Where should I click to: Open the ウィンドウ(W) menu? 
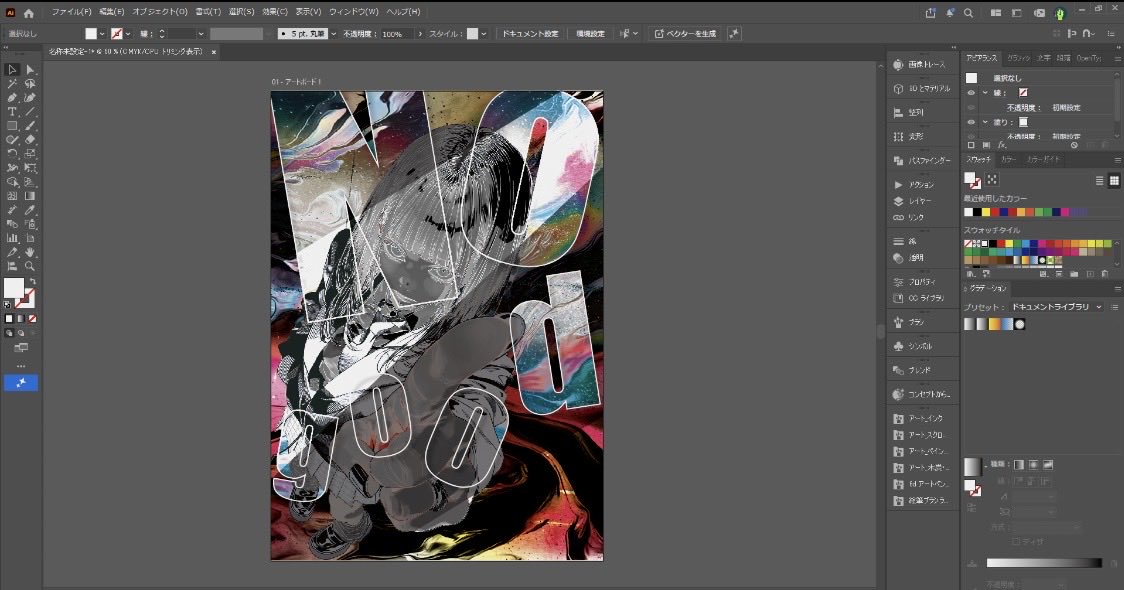click(354, 12)
